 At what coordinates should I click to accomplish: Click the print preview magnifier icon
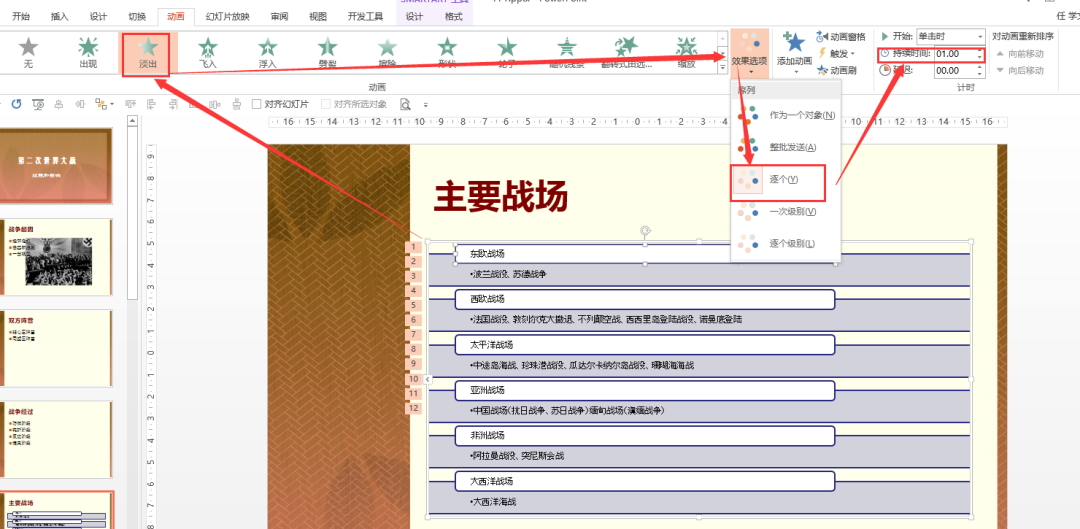coord(405,104)
